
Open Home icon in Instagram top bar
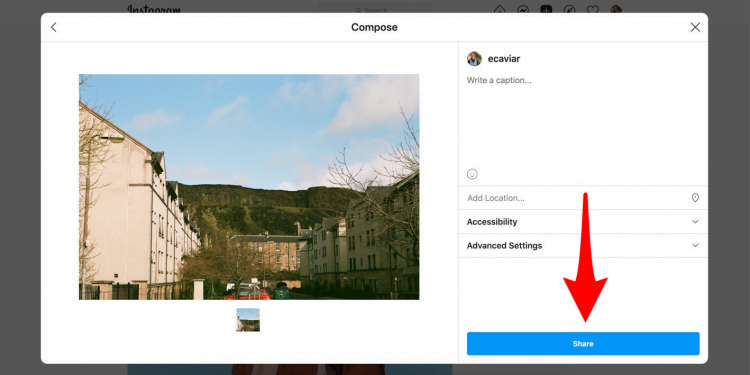coord(499,9)
